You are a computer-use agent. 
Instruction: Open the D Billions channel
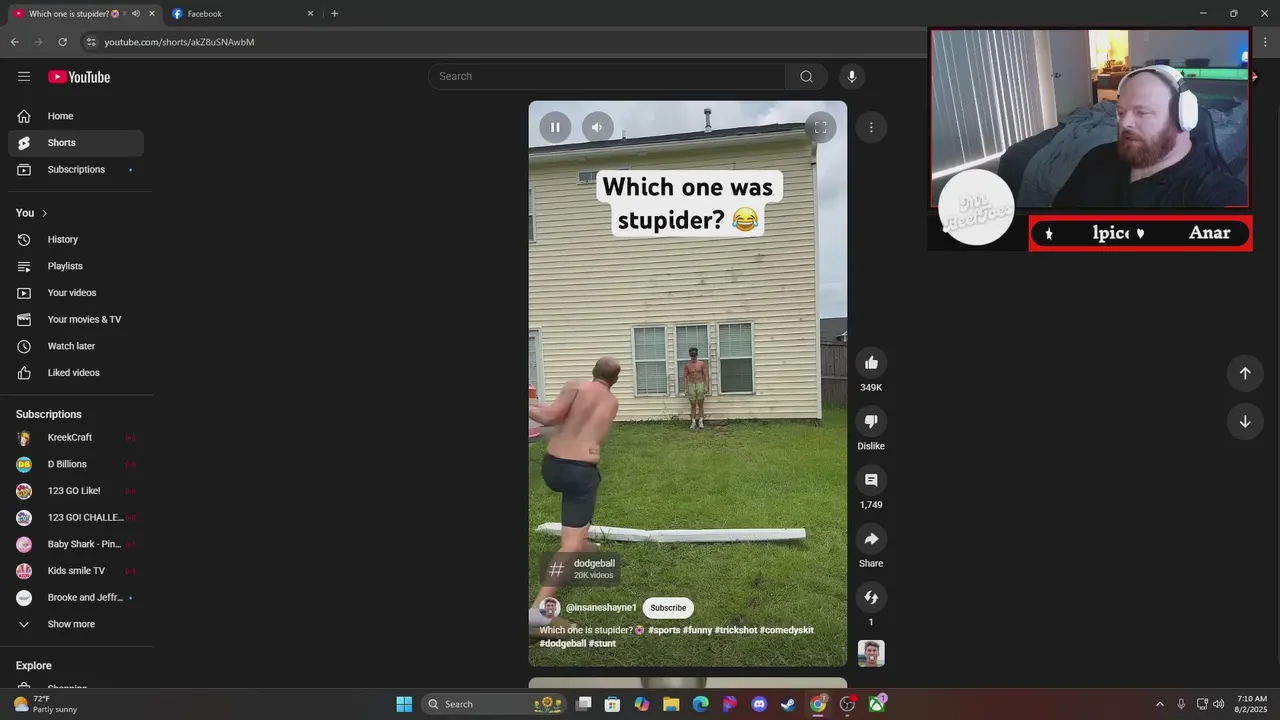point(76,464)
